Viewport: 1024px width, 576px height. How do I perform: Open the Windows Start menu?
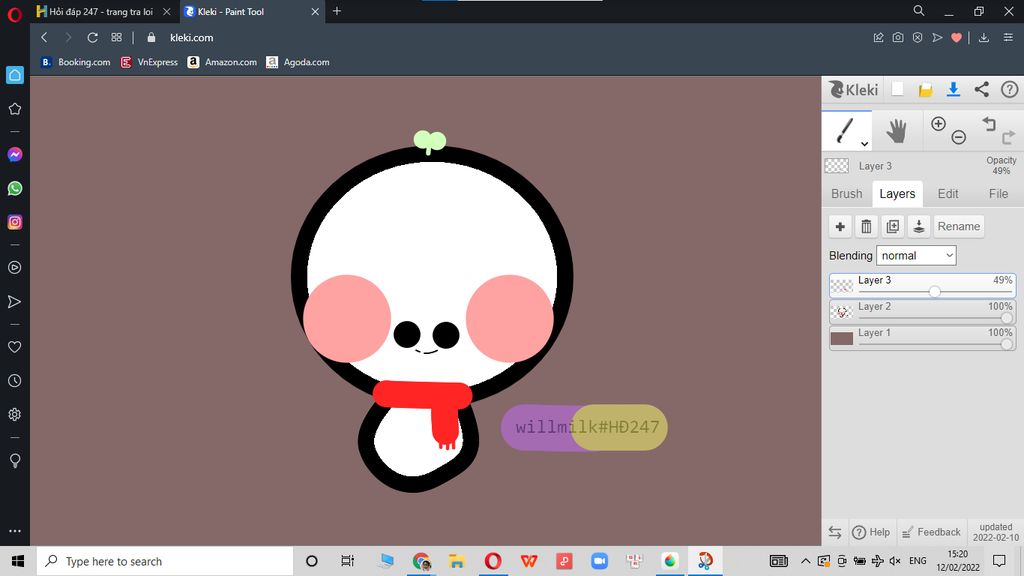click(x=18, y=561)
